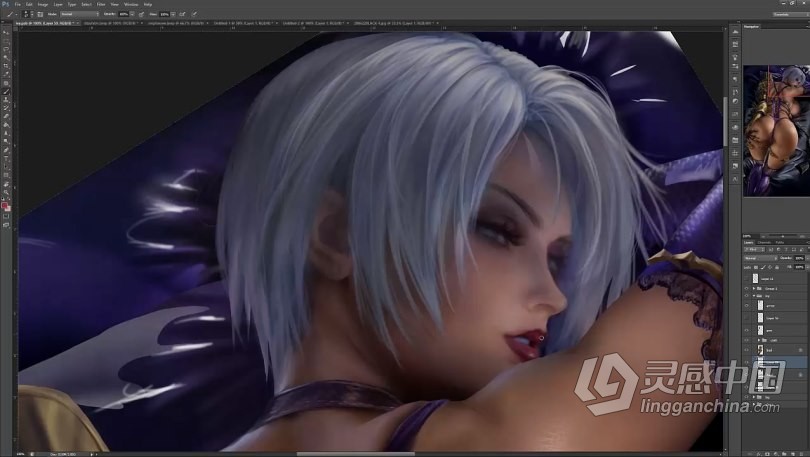Open the Layer menu
The height and width of the screenshot is (457, 810).
[x=58, y=4]
